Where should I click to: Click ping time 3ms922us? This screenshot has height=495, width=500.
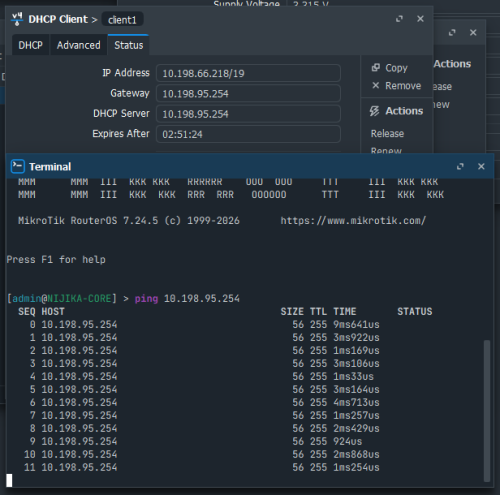click(x=356, y=338)
